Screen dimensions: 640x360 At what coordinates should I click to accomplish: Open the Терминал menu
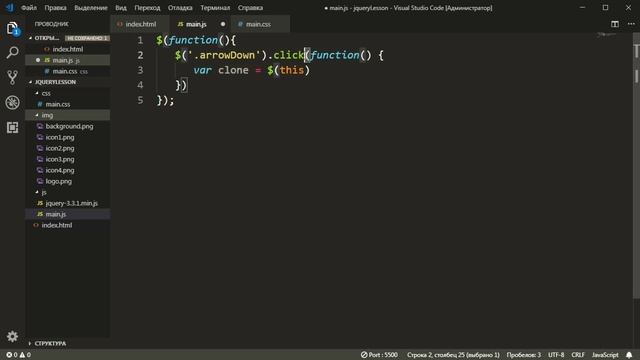pos(215,8)
